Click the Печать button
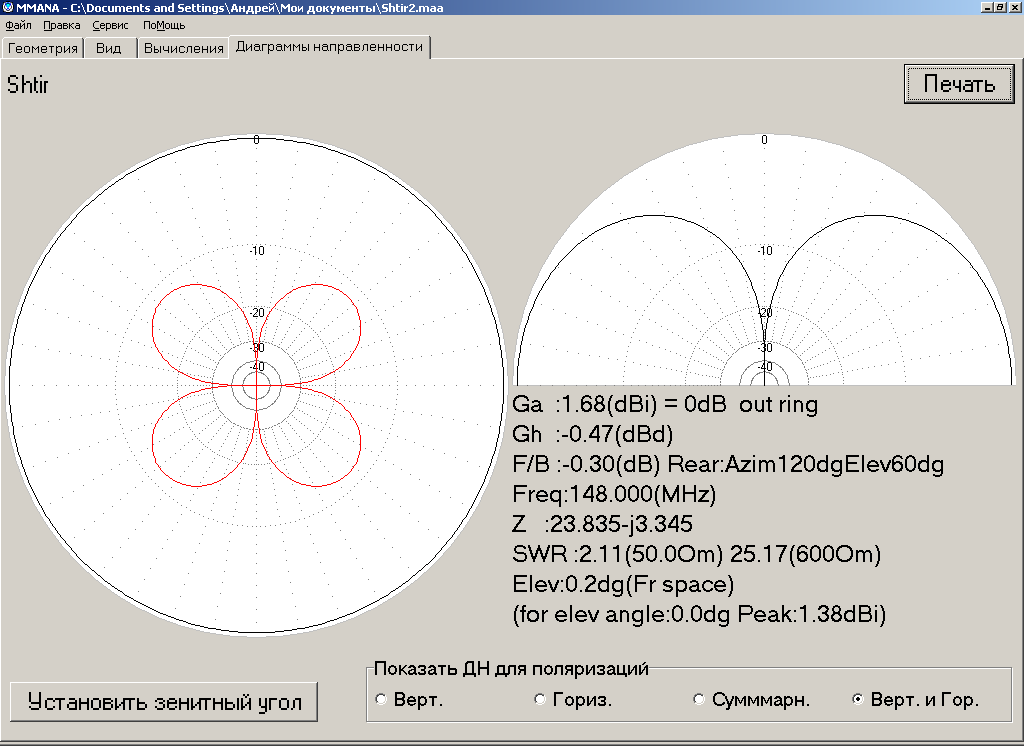The width and height of the screenshot is (1024, 746). click(959, 84)
